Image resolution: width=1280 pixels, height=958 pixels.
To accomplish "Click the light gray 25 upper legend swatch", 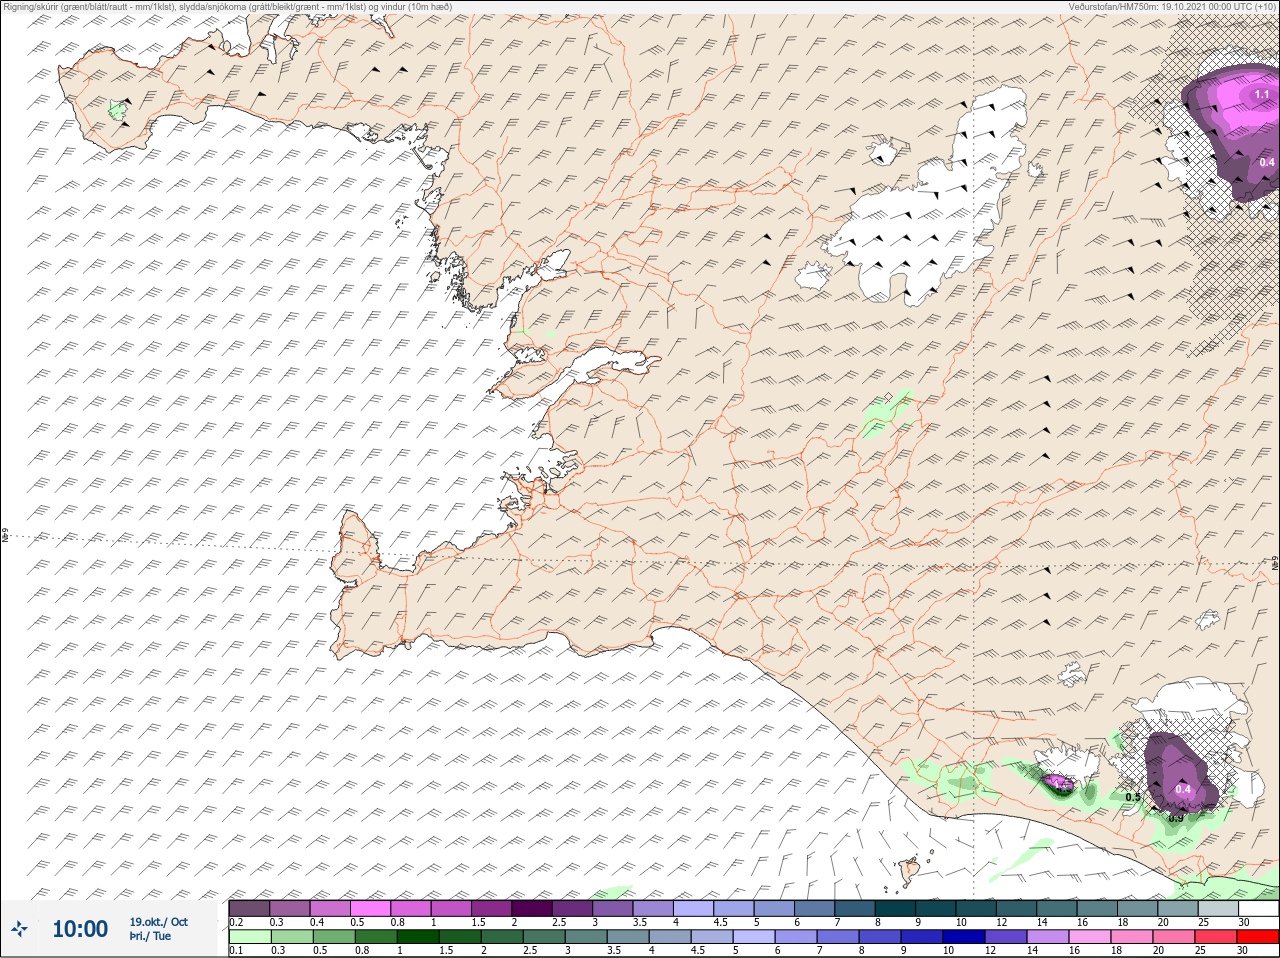I will (1219, 908).
